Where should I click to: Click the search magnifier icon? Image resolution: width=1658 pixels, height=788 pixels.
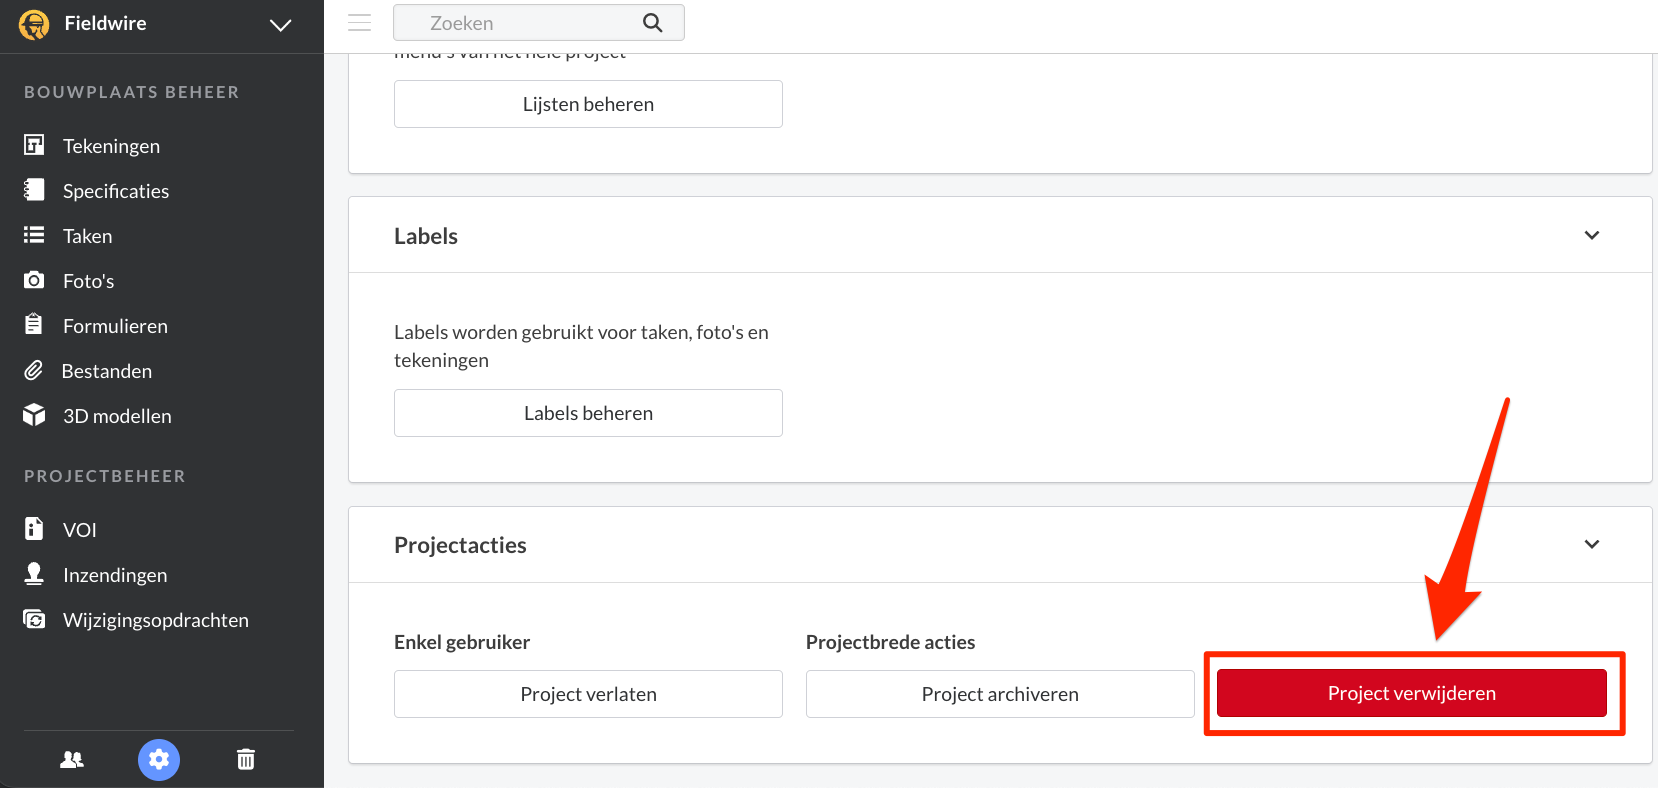pos(652,23)
